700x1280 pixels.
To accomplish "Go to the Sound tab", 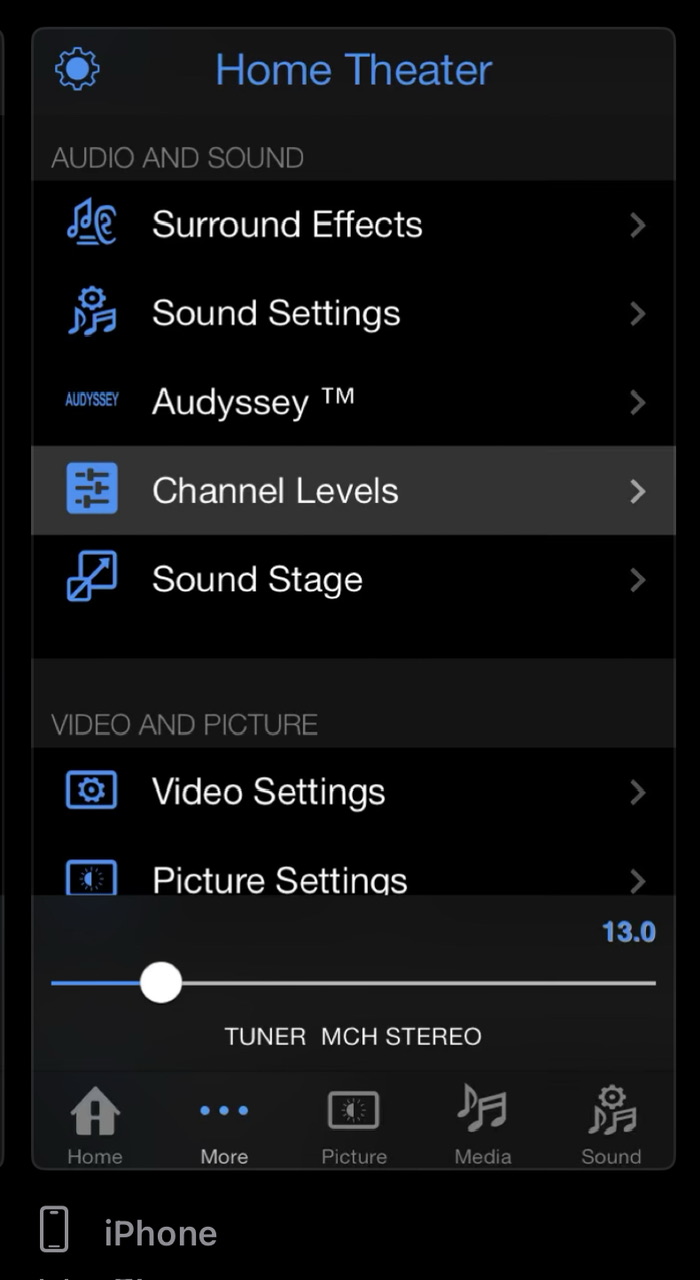I will pyautogui.click(x=611, y=1126).
